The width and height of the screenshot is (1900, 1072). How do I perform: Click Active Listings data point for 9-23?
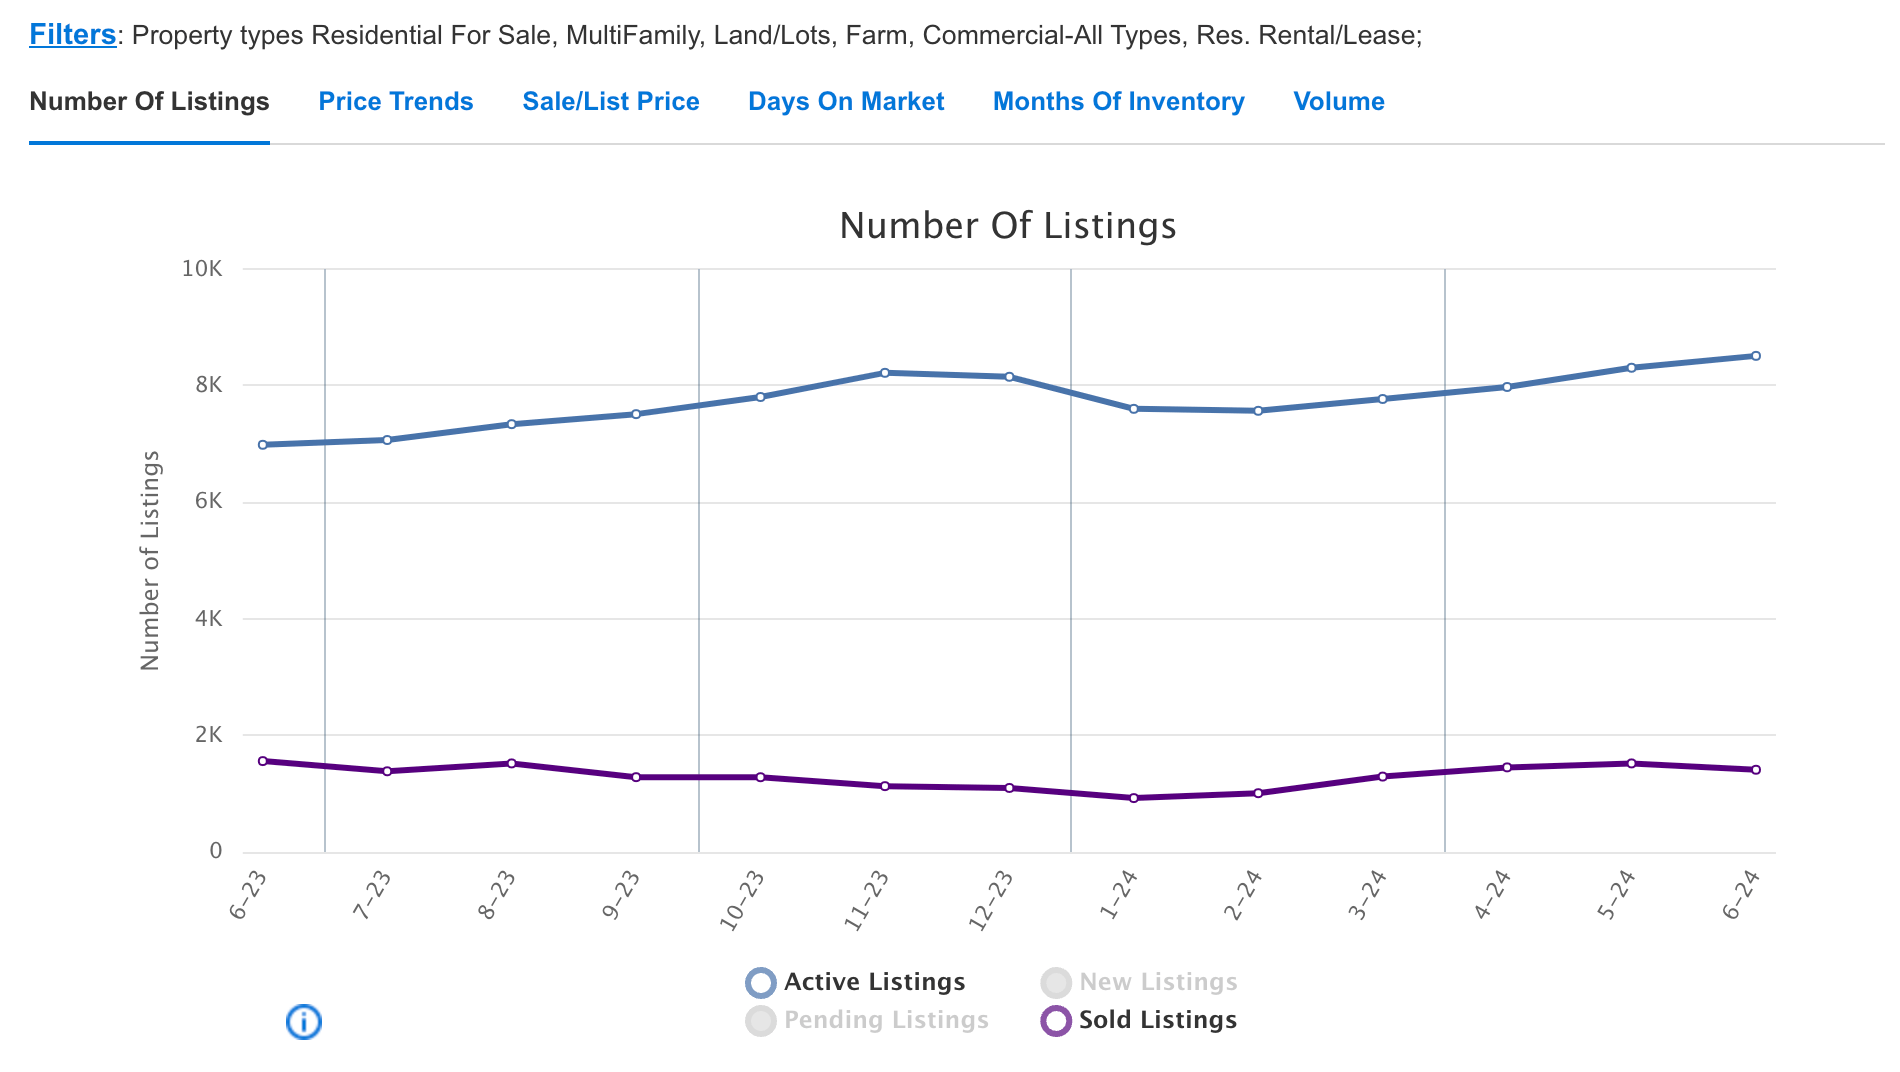pyautogui.click(x=636, y=414)
